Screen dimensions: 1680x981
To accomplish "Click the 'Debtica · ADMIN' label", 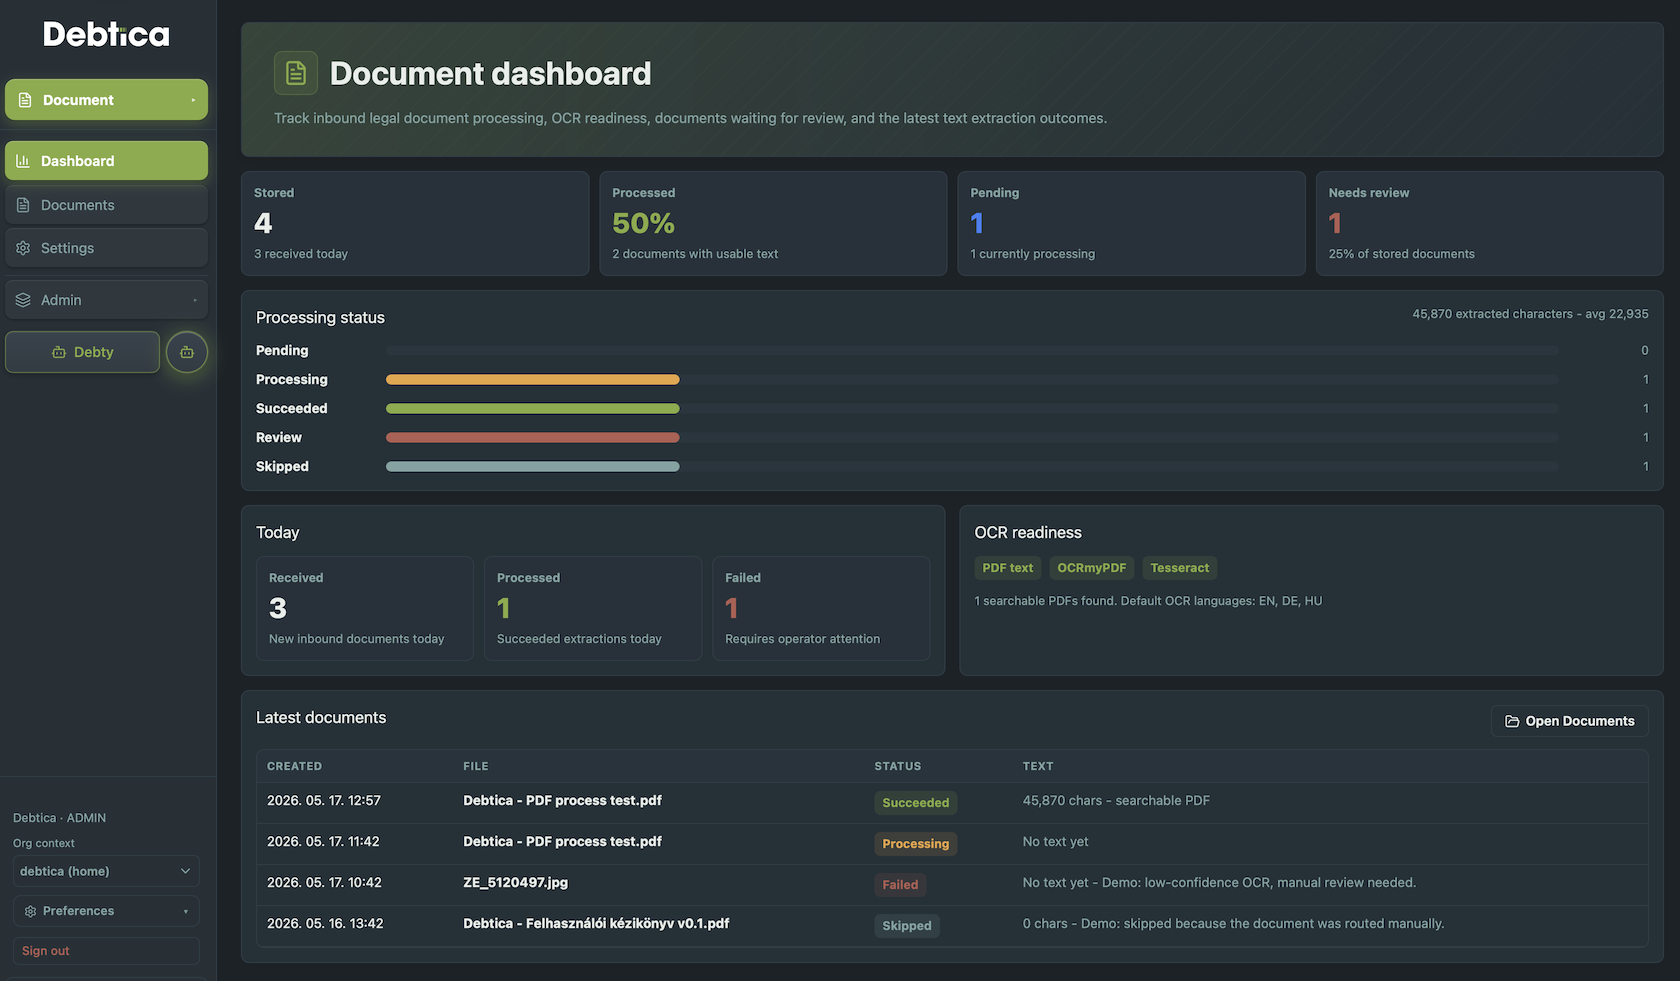I will pos(59,818).
